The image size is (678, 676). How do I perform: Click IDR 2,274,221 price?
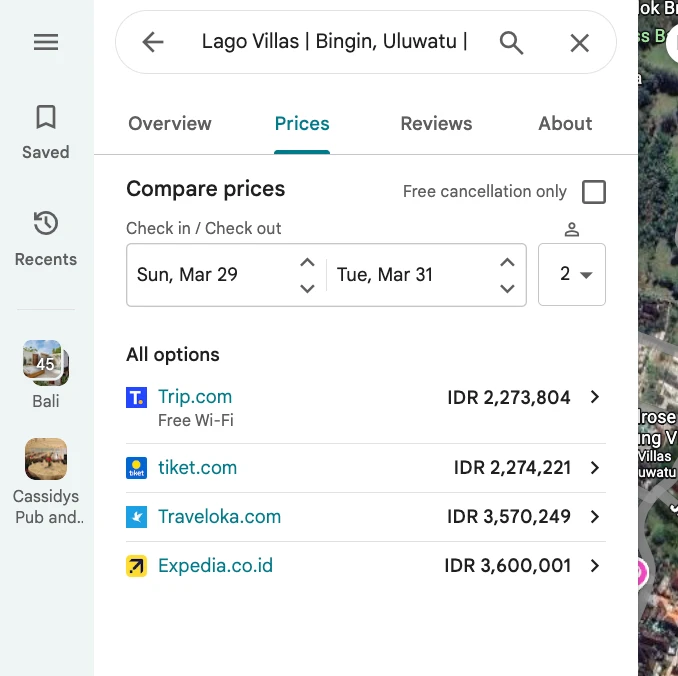[512, 468]
